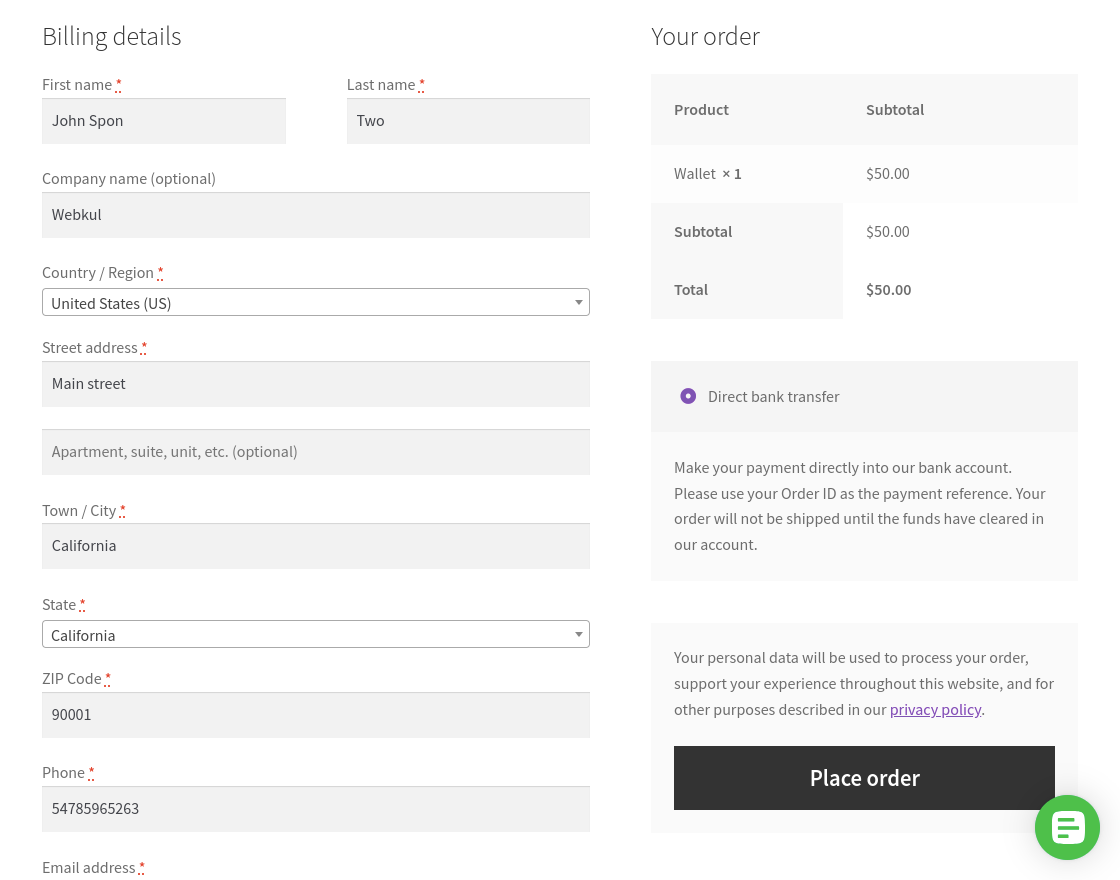Select the Town / City field showing California
The height and width of the screenshot is (880, 1120).
315,546
